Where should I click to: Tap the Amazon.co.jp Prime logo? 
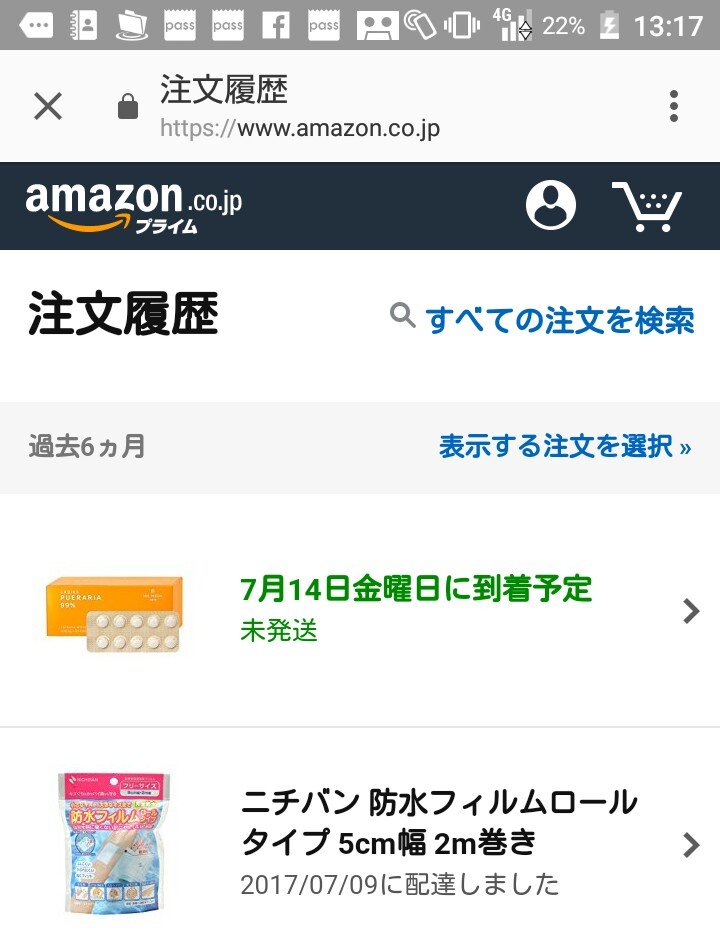pos(134,206)
